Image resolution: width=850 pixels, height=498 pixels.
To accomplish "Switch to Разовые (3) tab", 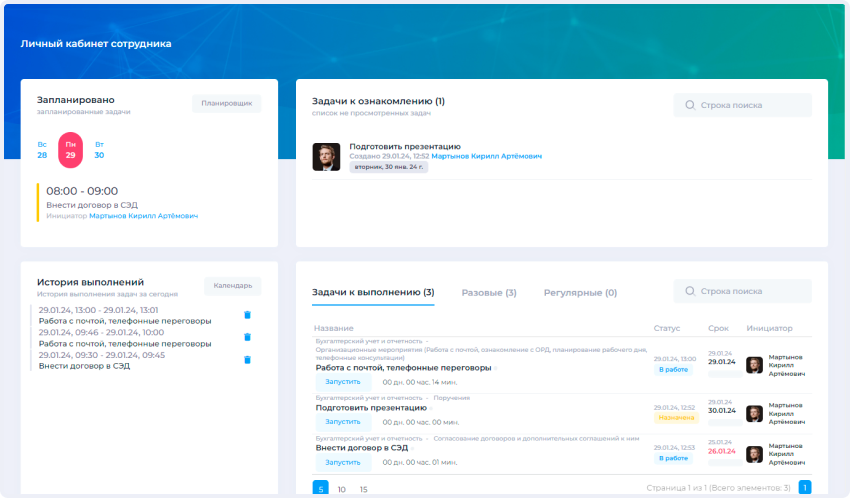I will [x=488, y=293].
